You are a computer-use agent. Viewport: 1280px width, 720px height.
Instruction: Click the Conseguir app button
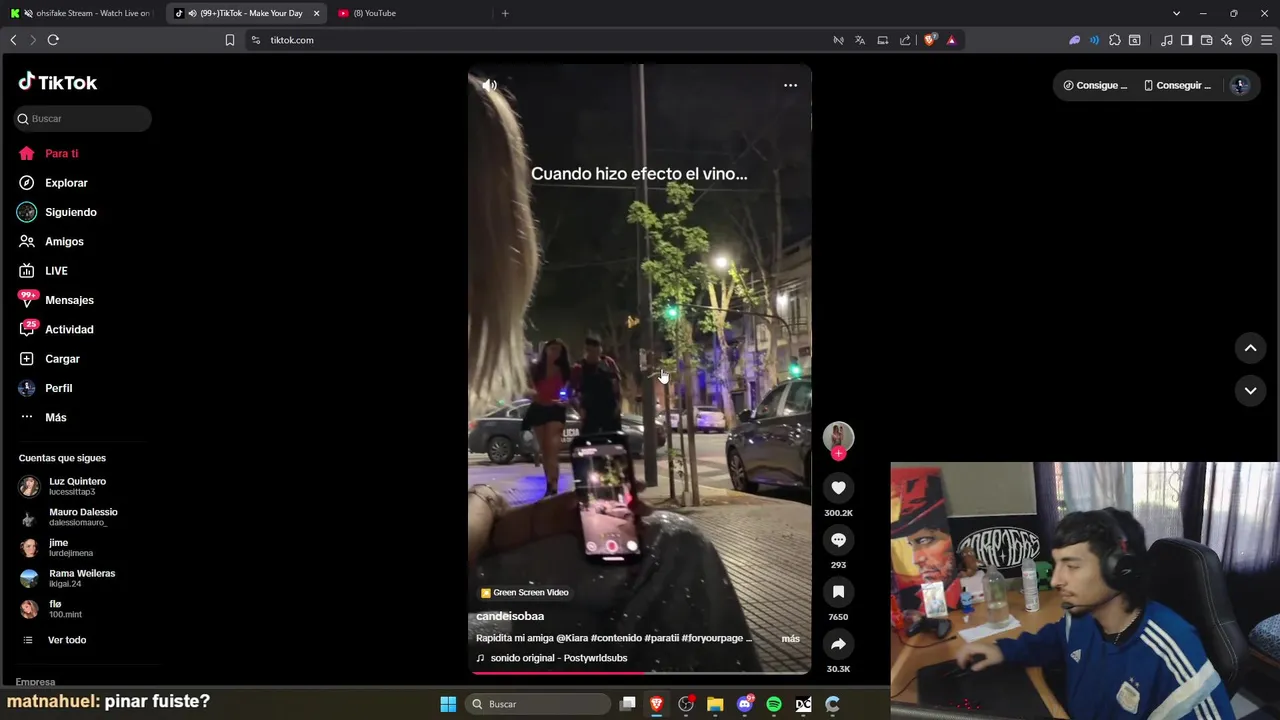click(1177, 85)
